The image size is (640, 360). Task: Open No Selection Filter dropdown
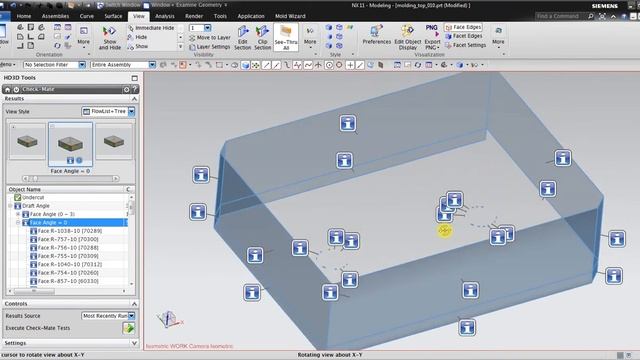[82, 64]
